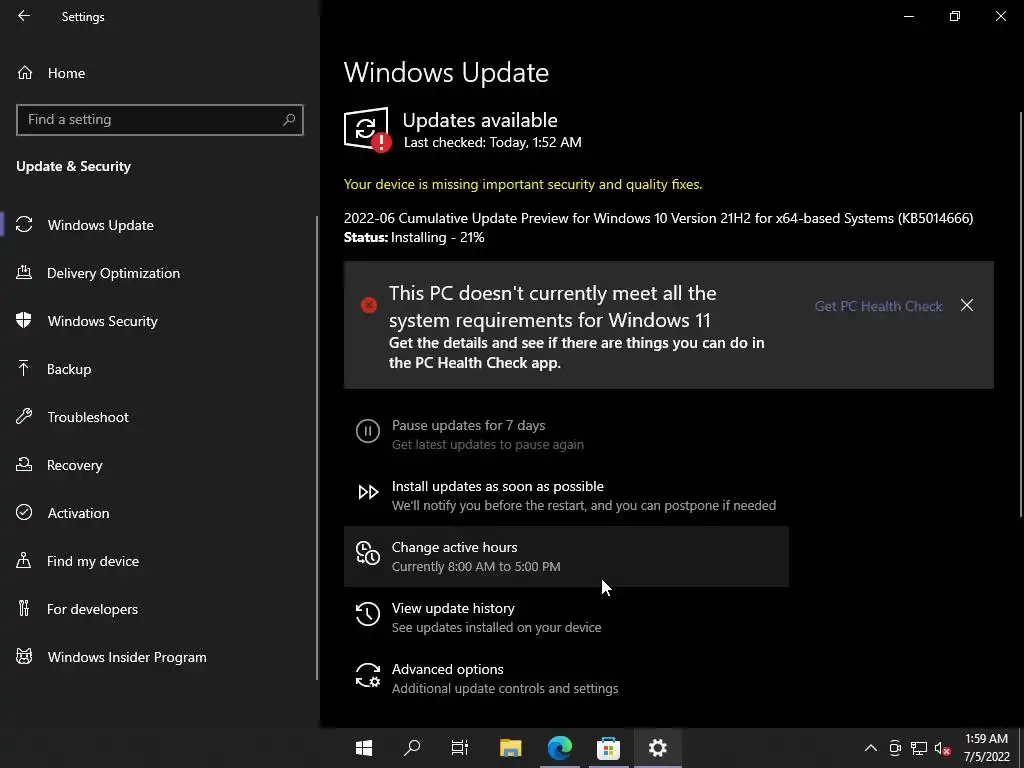Open Delivery Optimization settings
The image size is (1024, 768).
pos(159,273)
